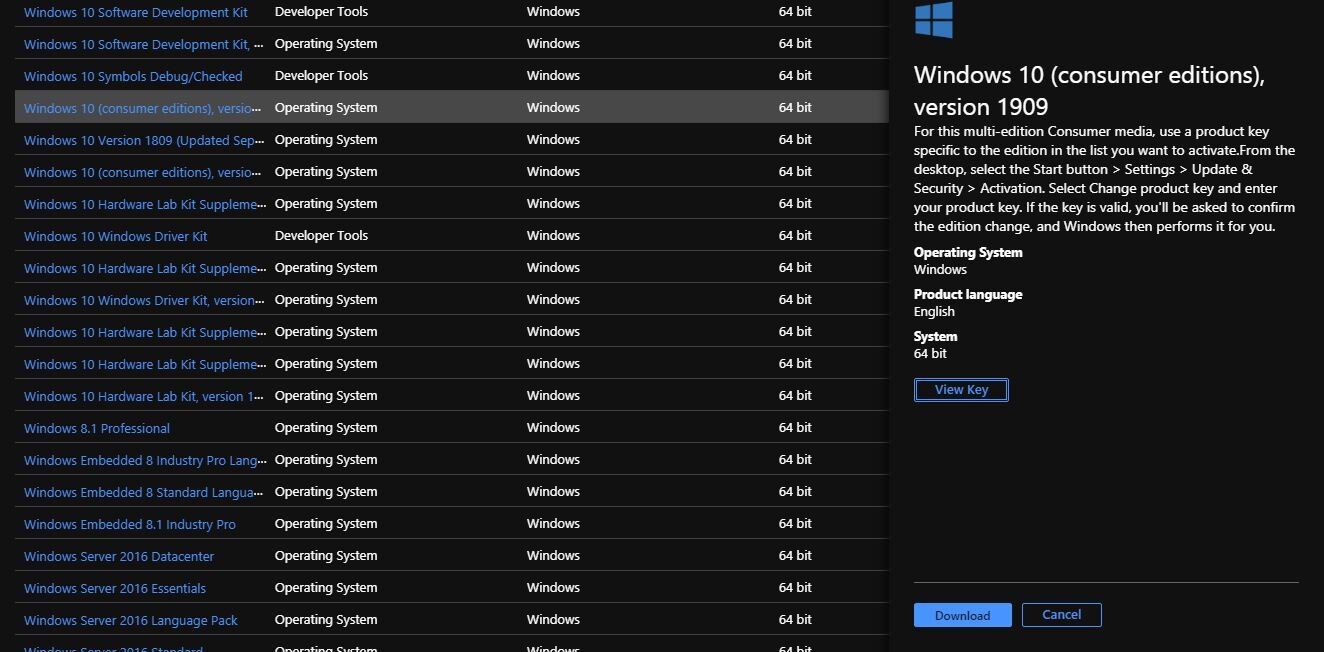Click the '64 bit' value under System
Image resolution: width=1324 pixels, height=652 pixels.
pyautogui.click(x=930, y=353)
